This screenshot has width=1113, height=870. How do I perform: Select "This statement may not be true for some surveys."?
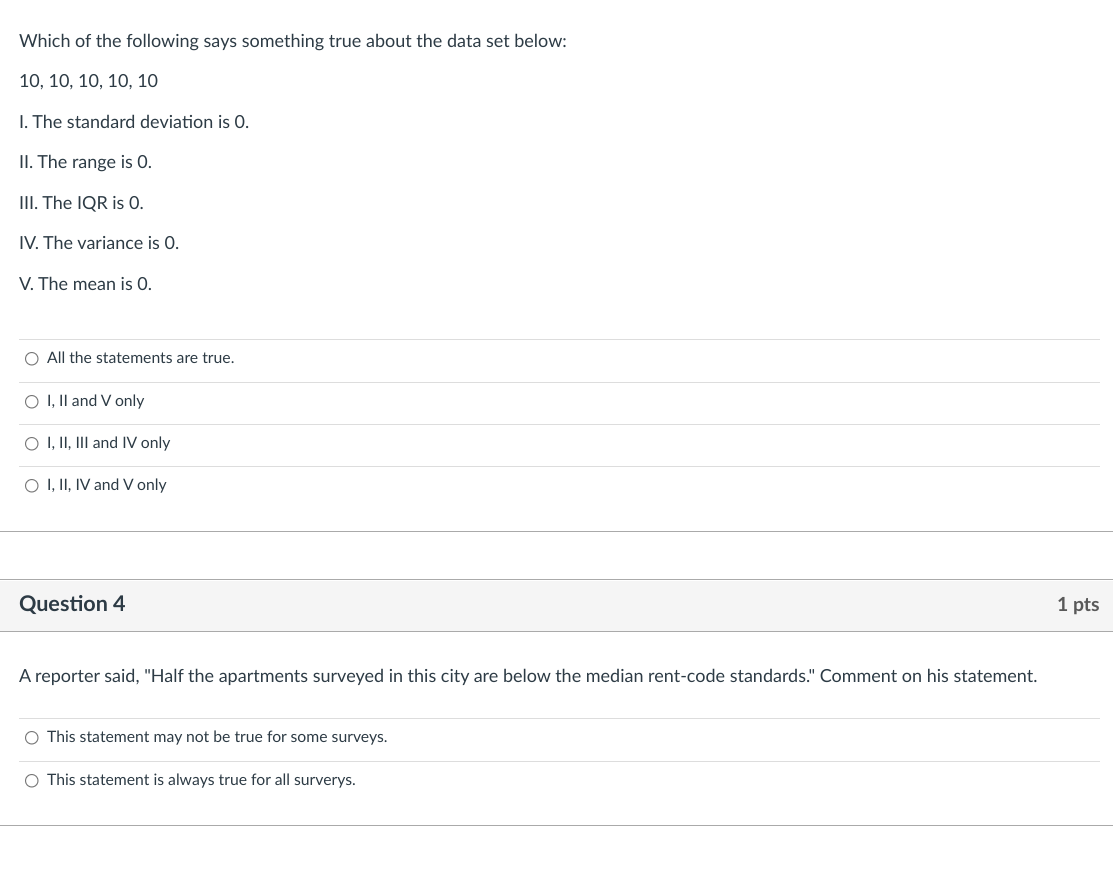tap(31, 737)
